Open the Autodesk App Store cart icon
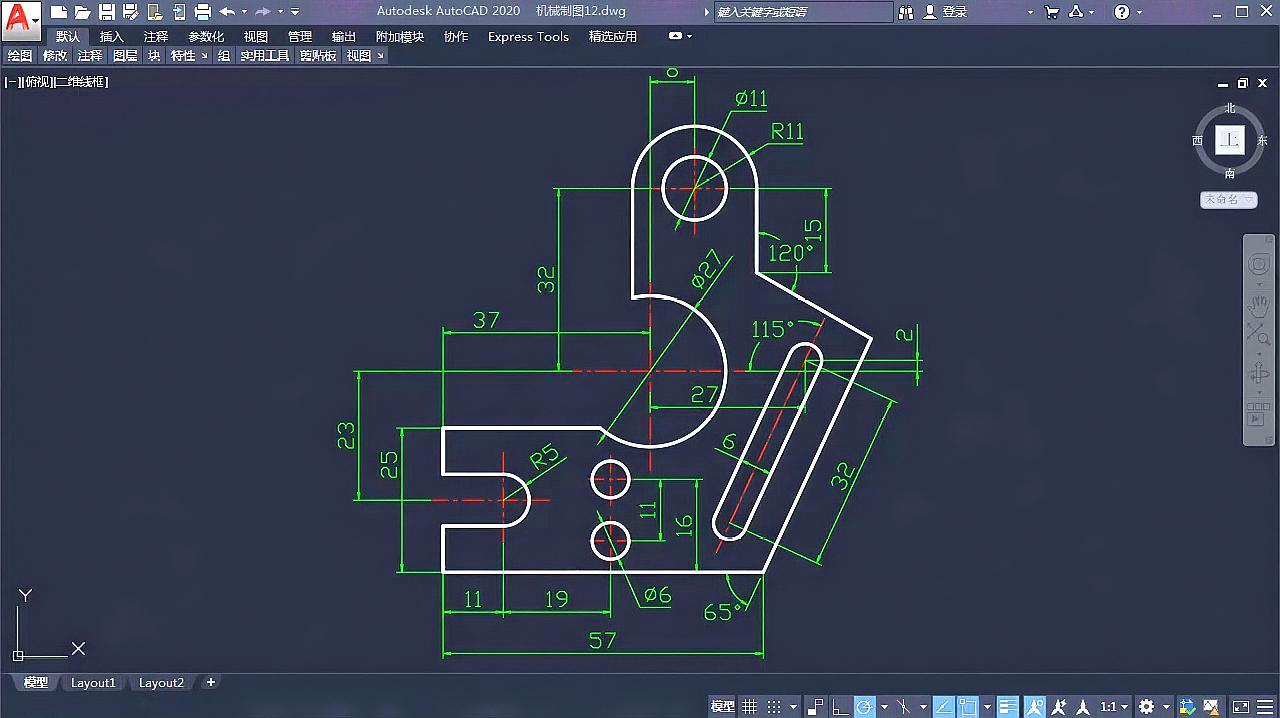 pos(1052,12)
